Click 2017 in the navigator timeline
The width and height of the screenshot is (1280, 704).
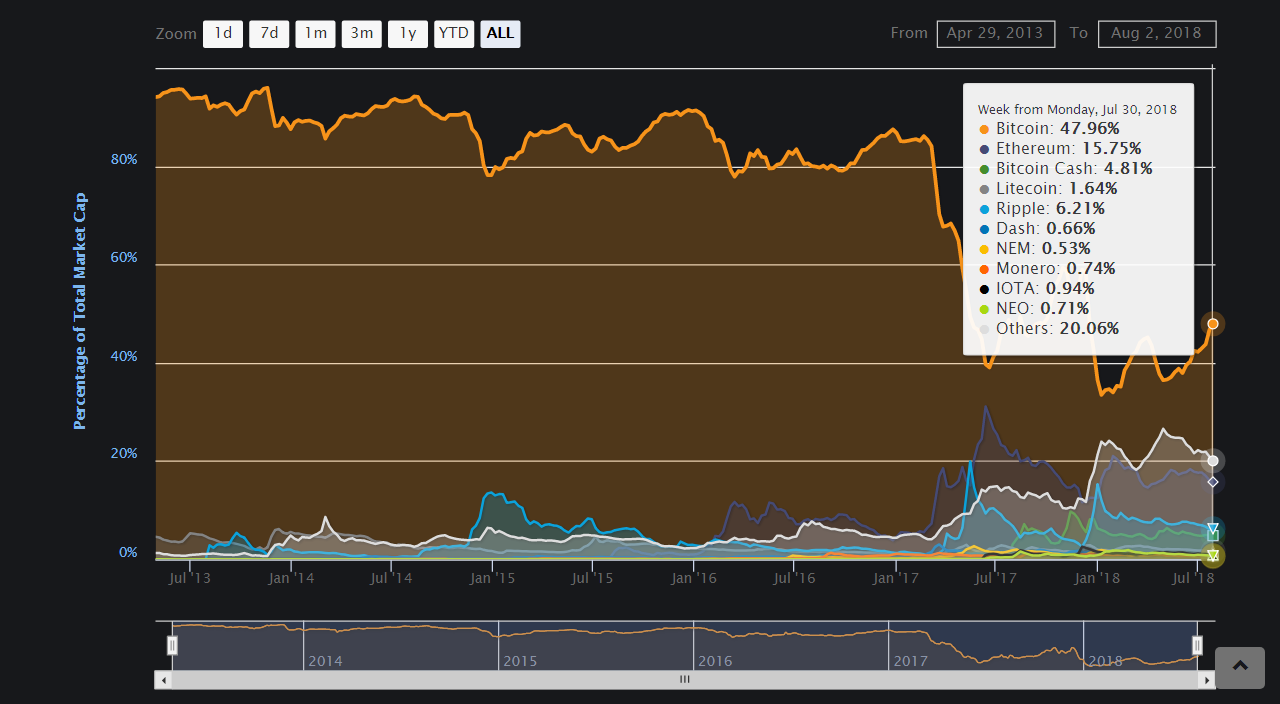[910, 662]
